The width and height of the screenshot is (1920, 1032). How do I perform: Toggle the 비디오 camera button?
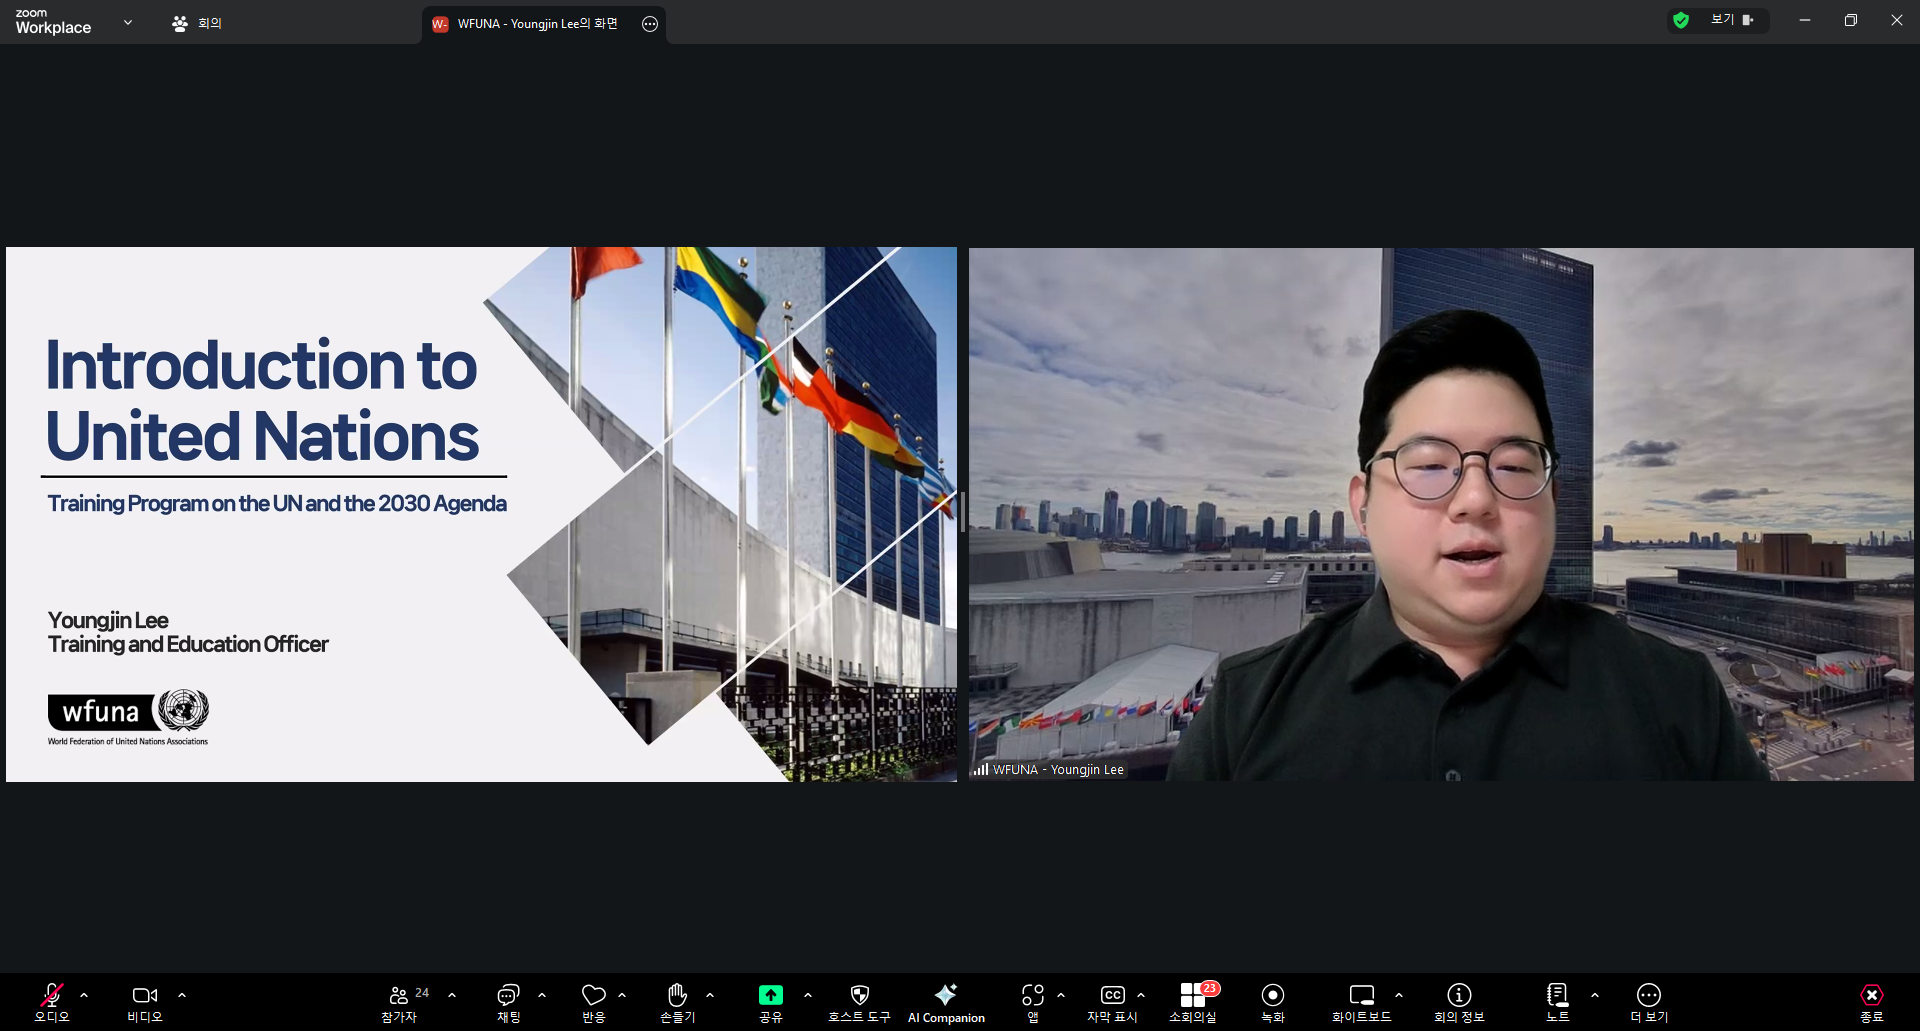[145, 1002]
